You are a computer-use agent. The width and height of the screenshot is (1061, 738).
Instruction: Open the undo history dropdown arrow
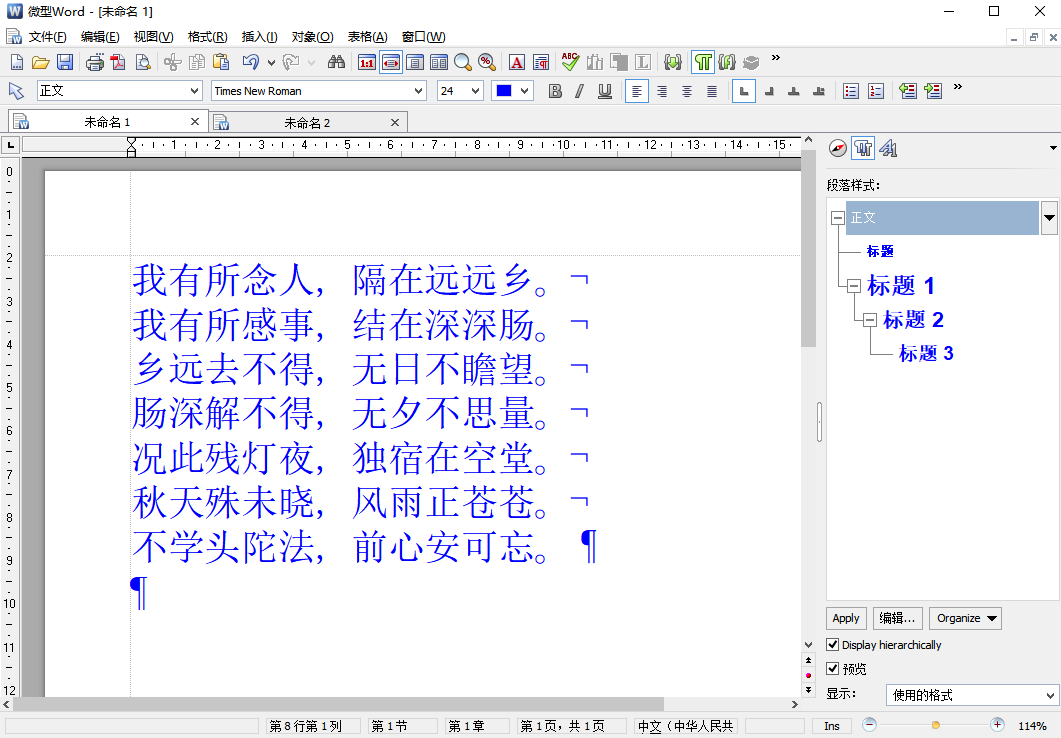click(x=271, y=63)
